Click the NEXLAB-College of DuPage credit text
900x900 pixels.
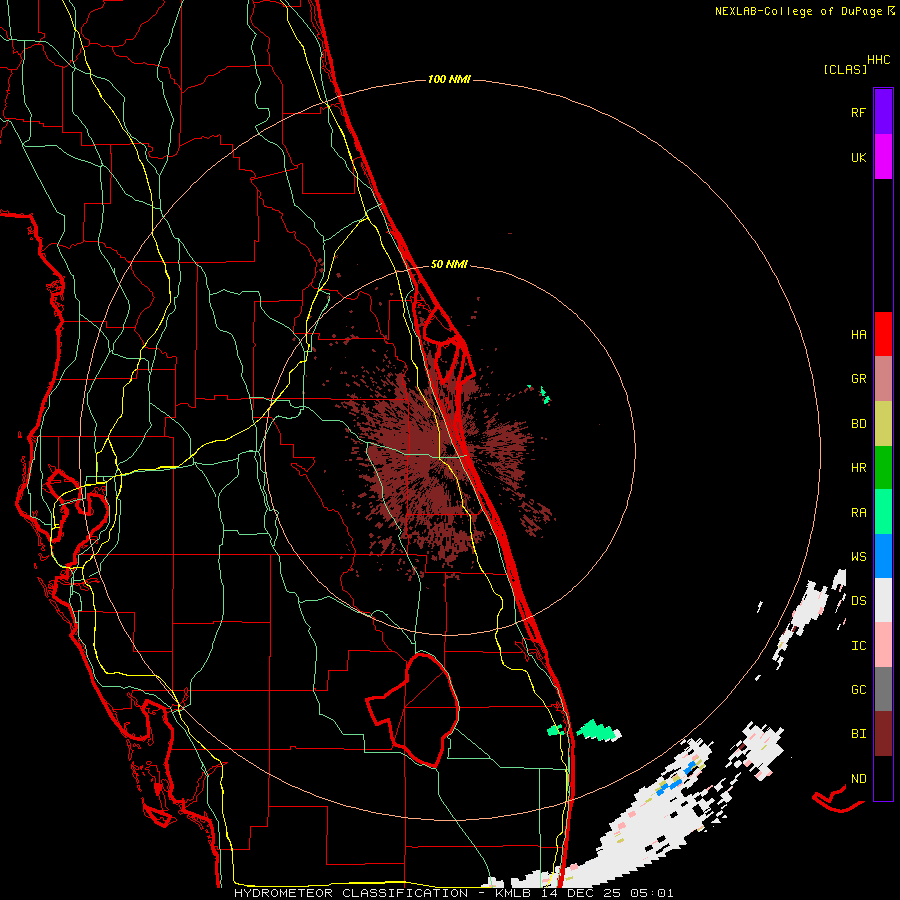point(798,11)
